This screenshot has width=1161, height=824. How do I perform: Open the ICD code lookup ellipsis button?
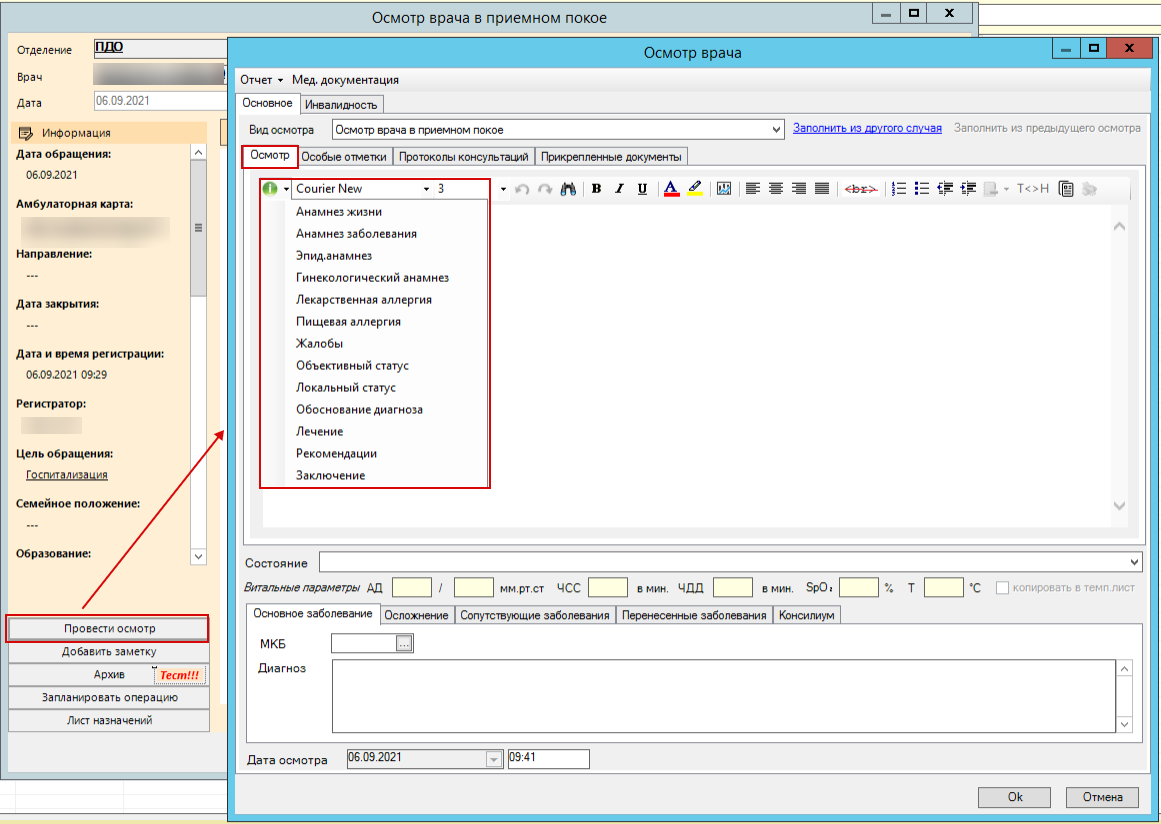click(x=404, y=644)
